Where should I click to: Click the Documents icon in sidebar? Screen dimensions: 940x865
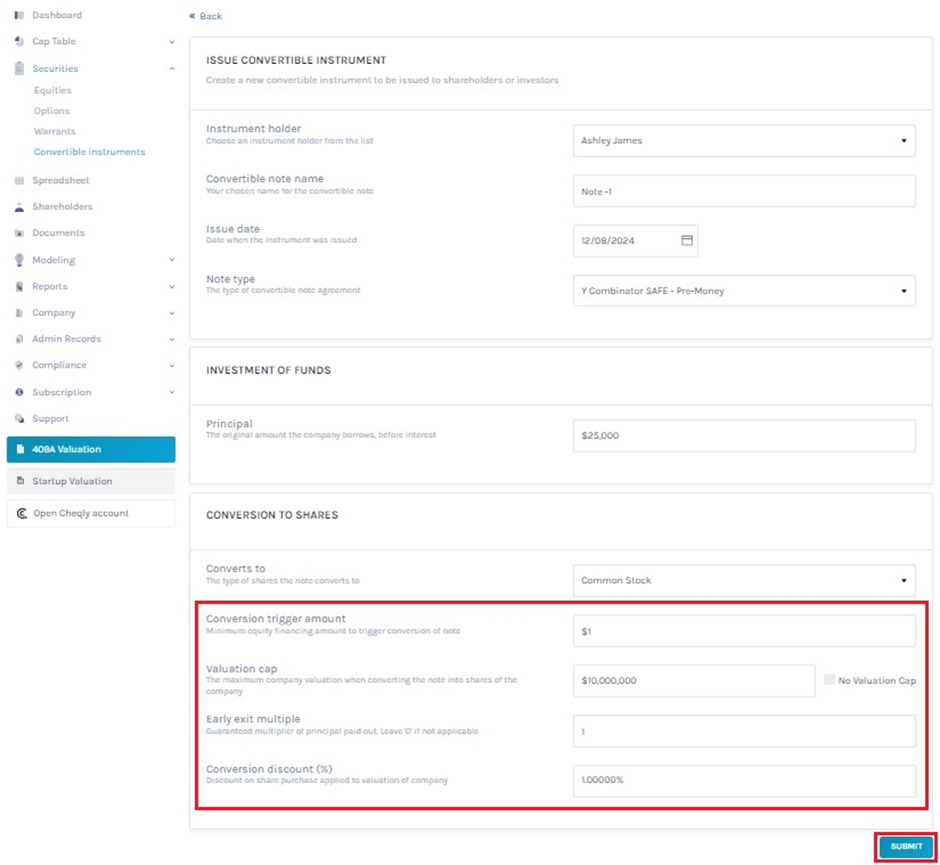pyautogui.click(x=19, y=233)
